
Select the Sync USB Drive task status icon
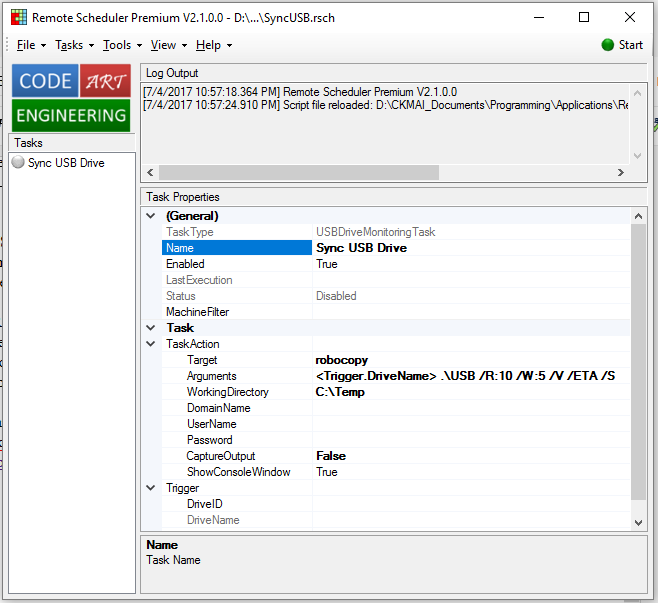pyautogui.click(x=18, y=162)
